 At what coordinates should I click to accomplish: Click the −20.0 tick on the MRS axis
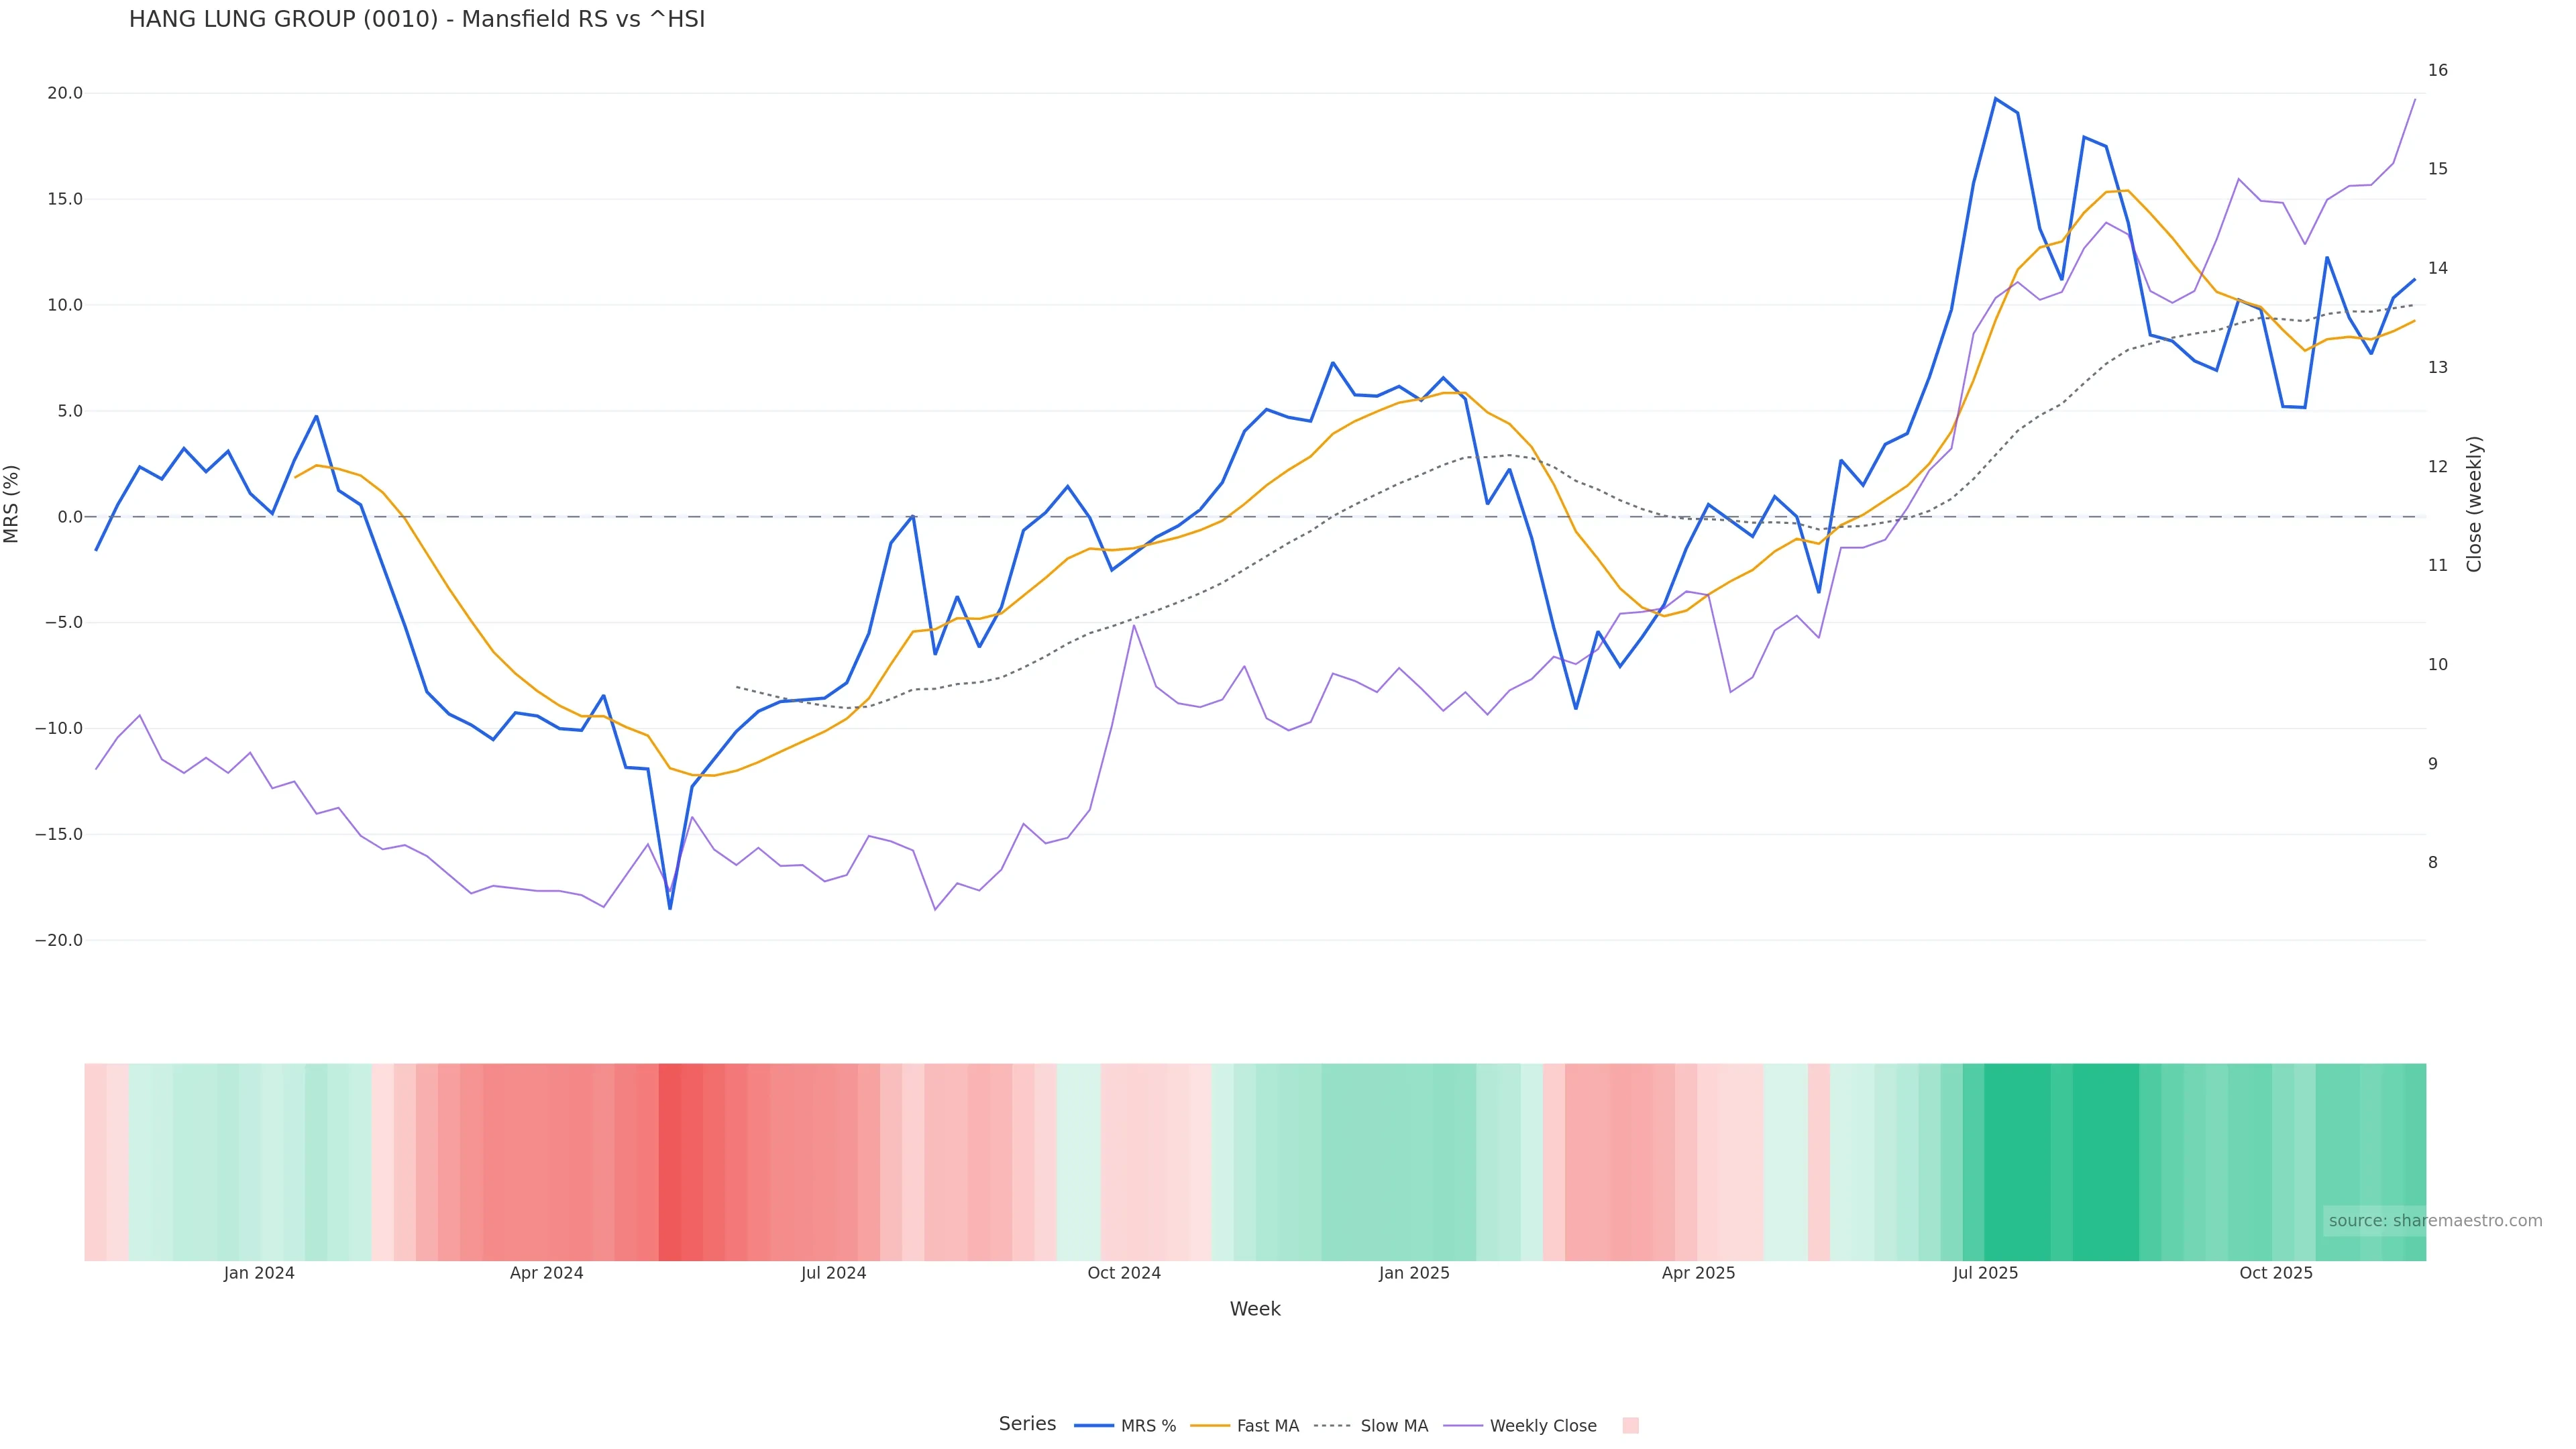click(x=59, y=941)
